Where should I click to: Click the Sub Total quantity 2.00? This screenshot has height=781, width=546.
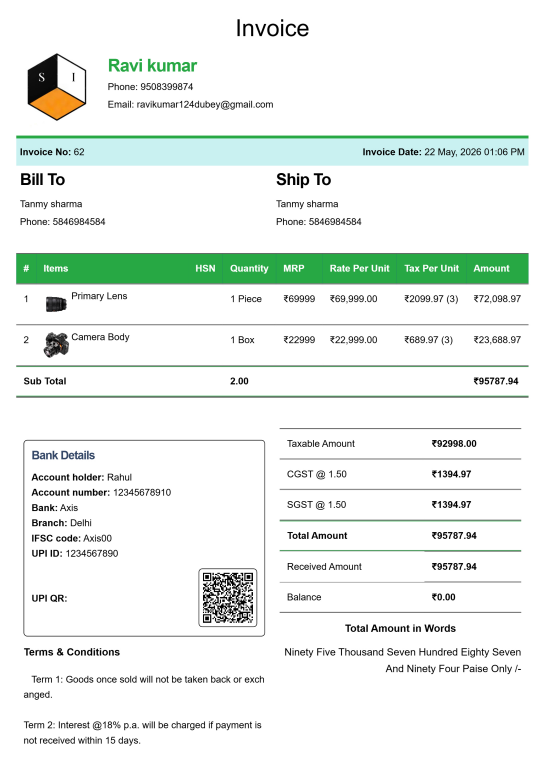point(239,381)
